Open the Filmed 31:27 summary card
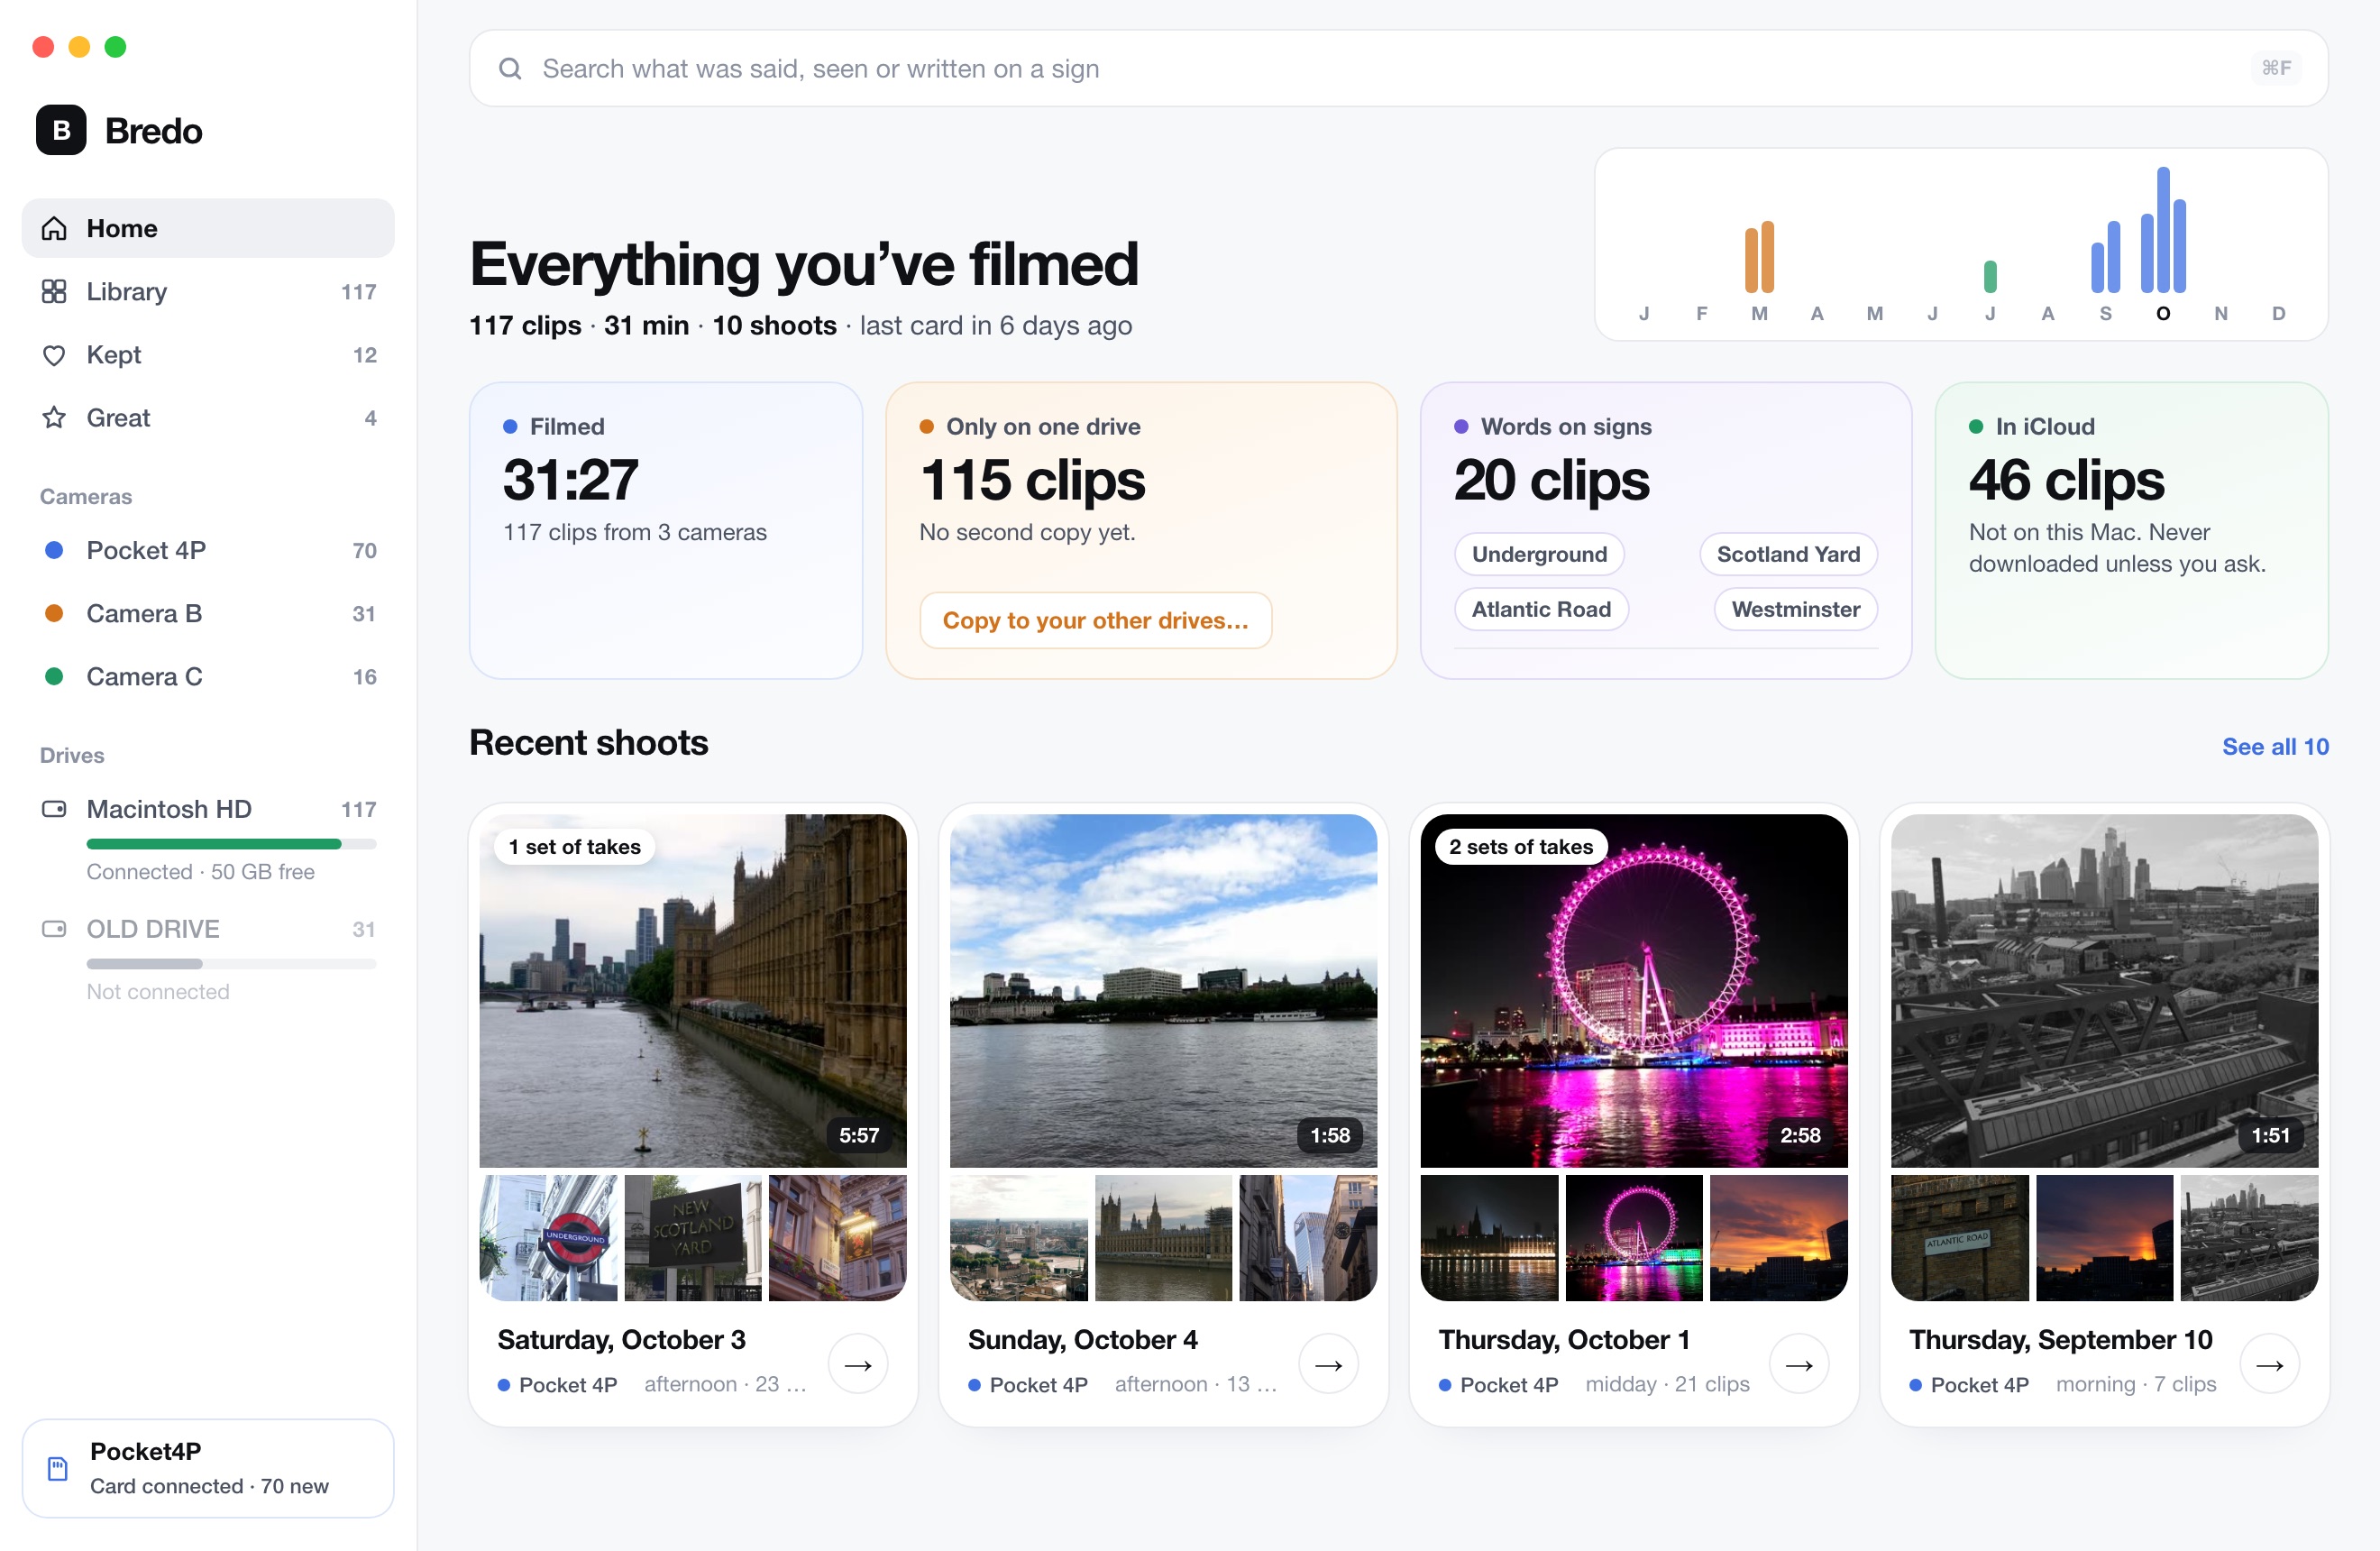The height and width of the screenshot is (1551, 2380). [666, 530]
